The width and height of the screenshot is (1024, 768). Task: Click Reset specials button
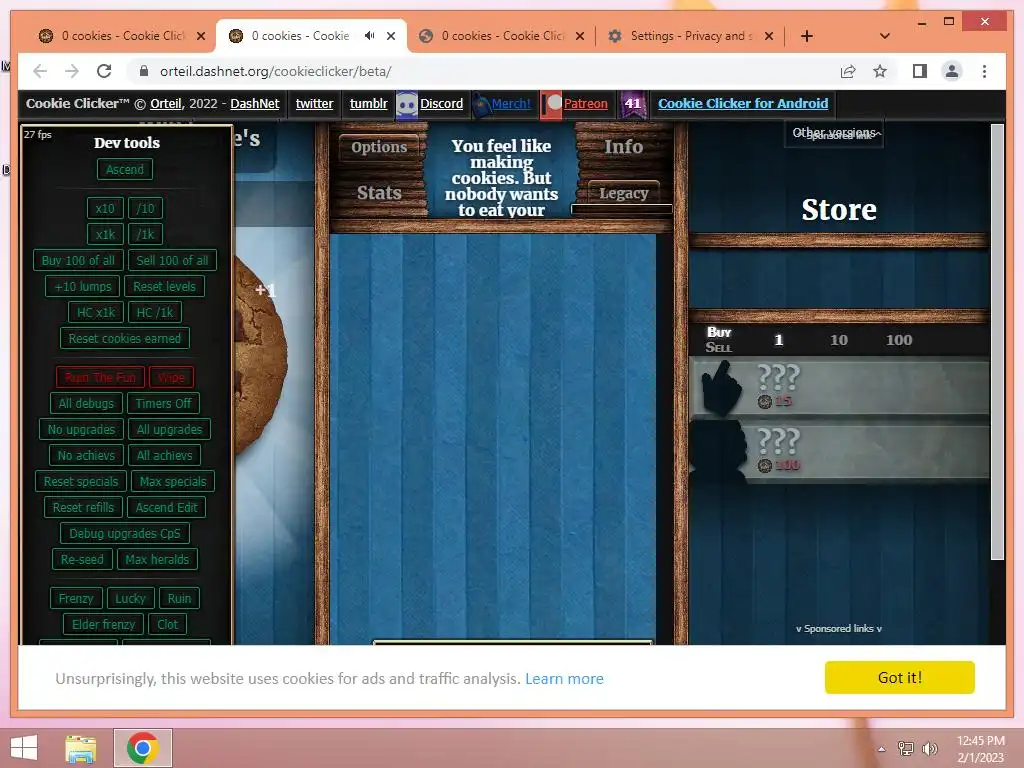click(80, 481)
